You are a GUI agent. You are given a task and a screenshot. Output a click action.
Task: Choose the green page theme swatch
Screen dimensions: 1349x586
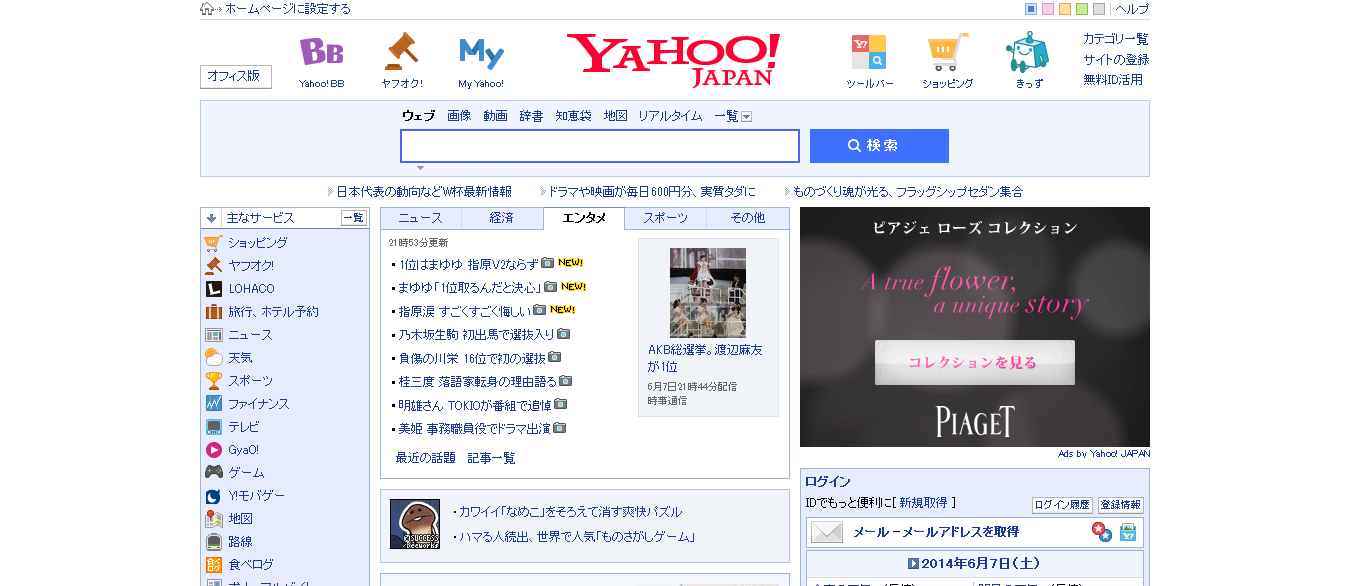point(1082,9)
